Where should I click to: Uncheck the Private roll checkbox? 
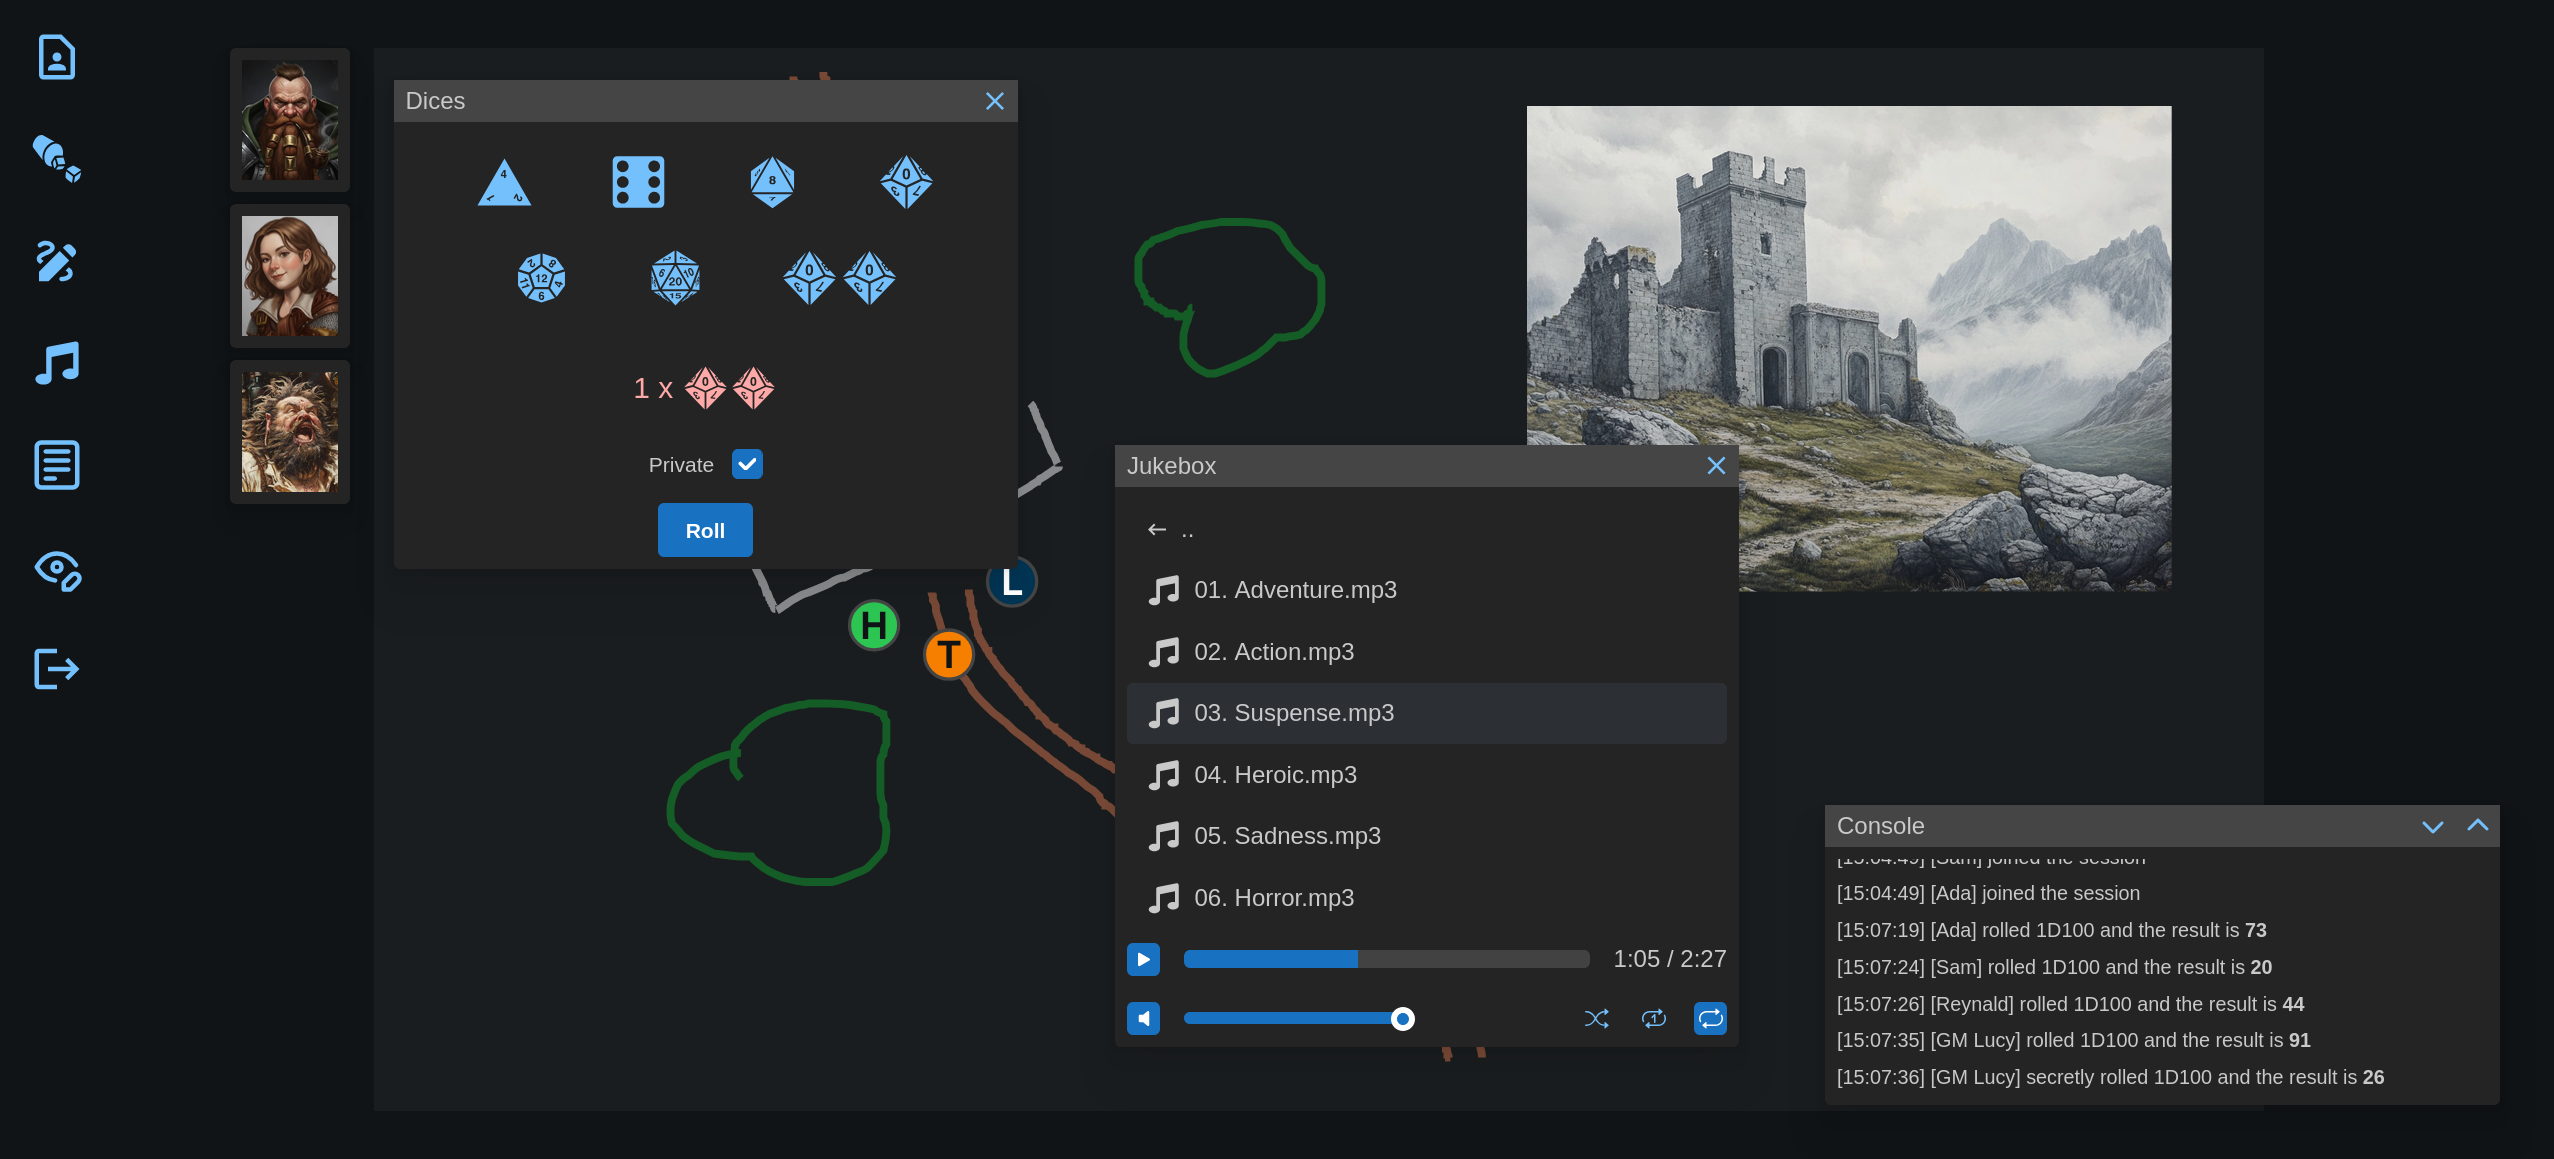tap(747, 464)
